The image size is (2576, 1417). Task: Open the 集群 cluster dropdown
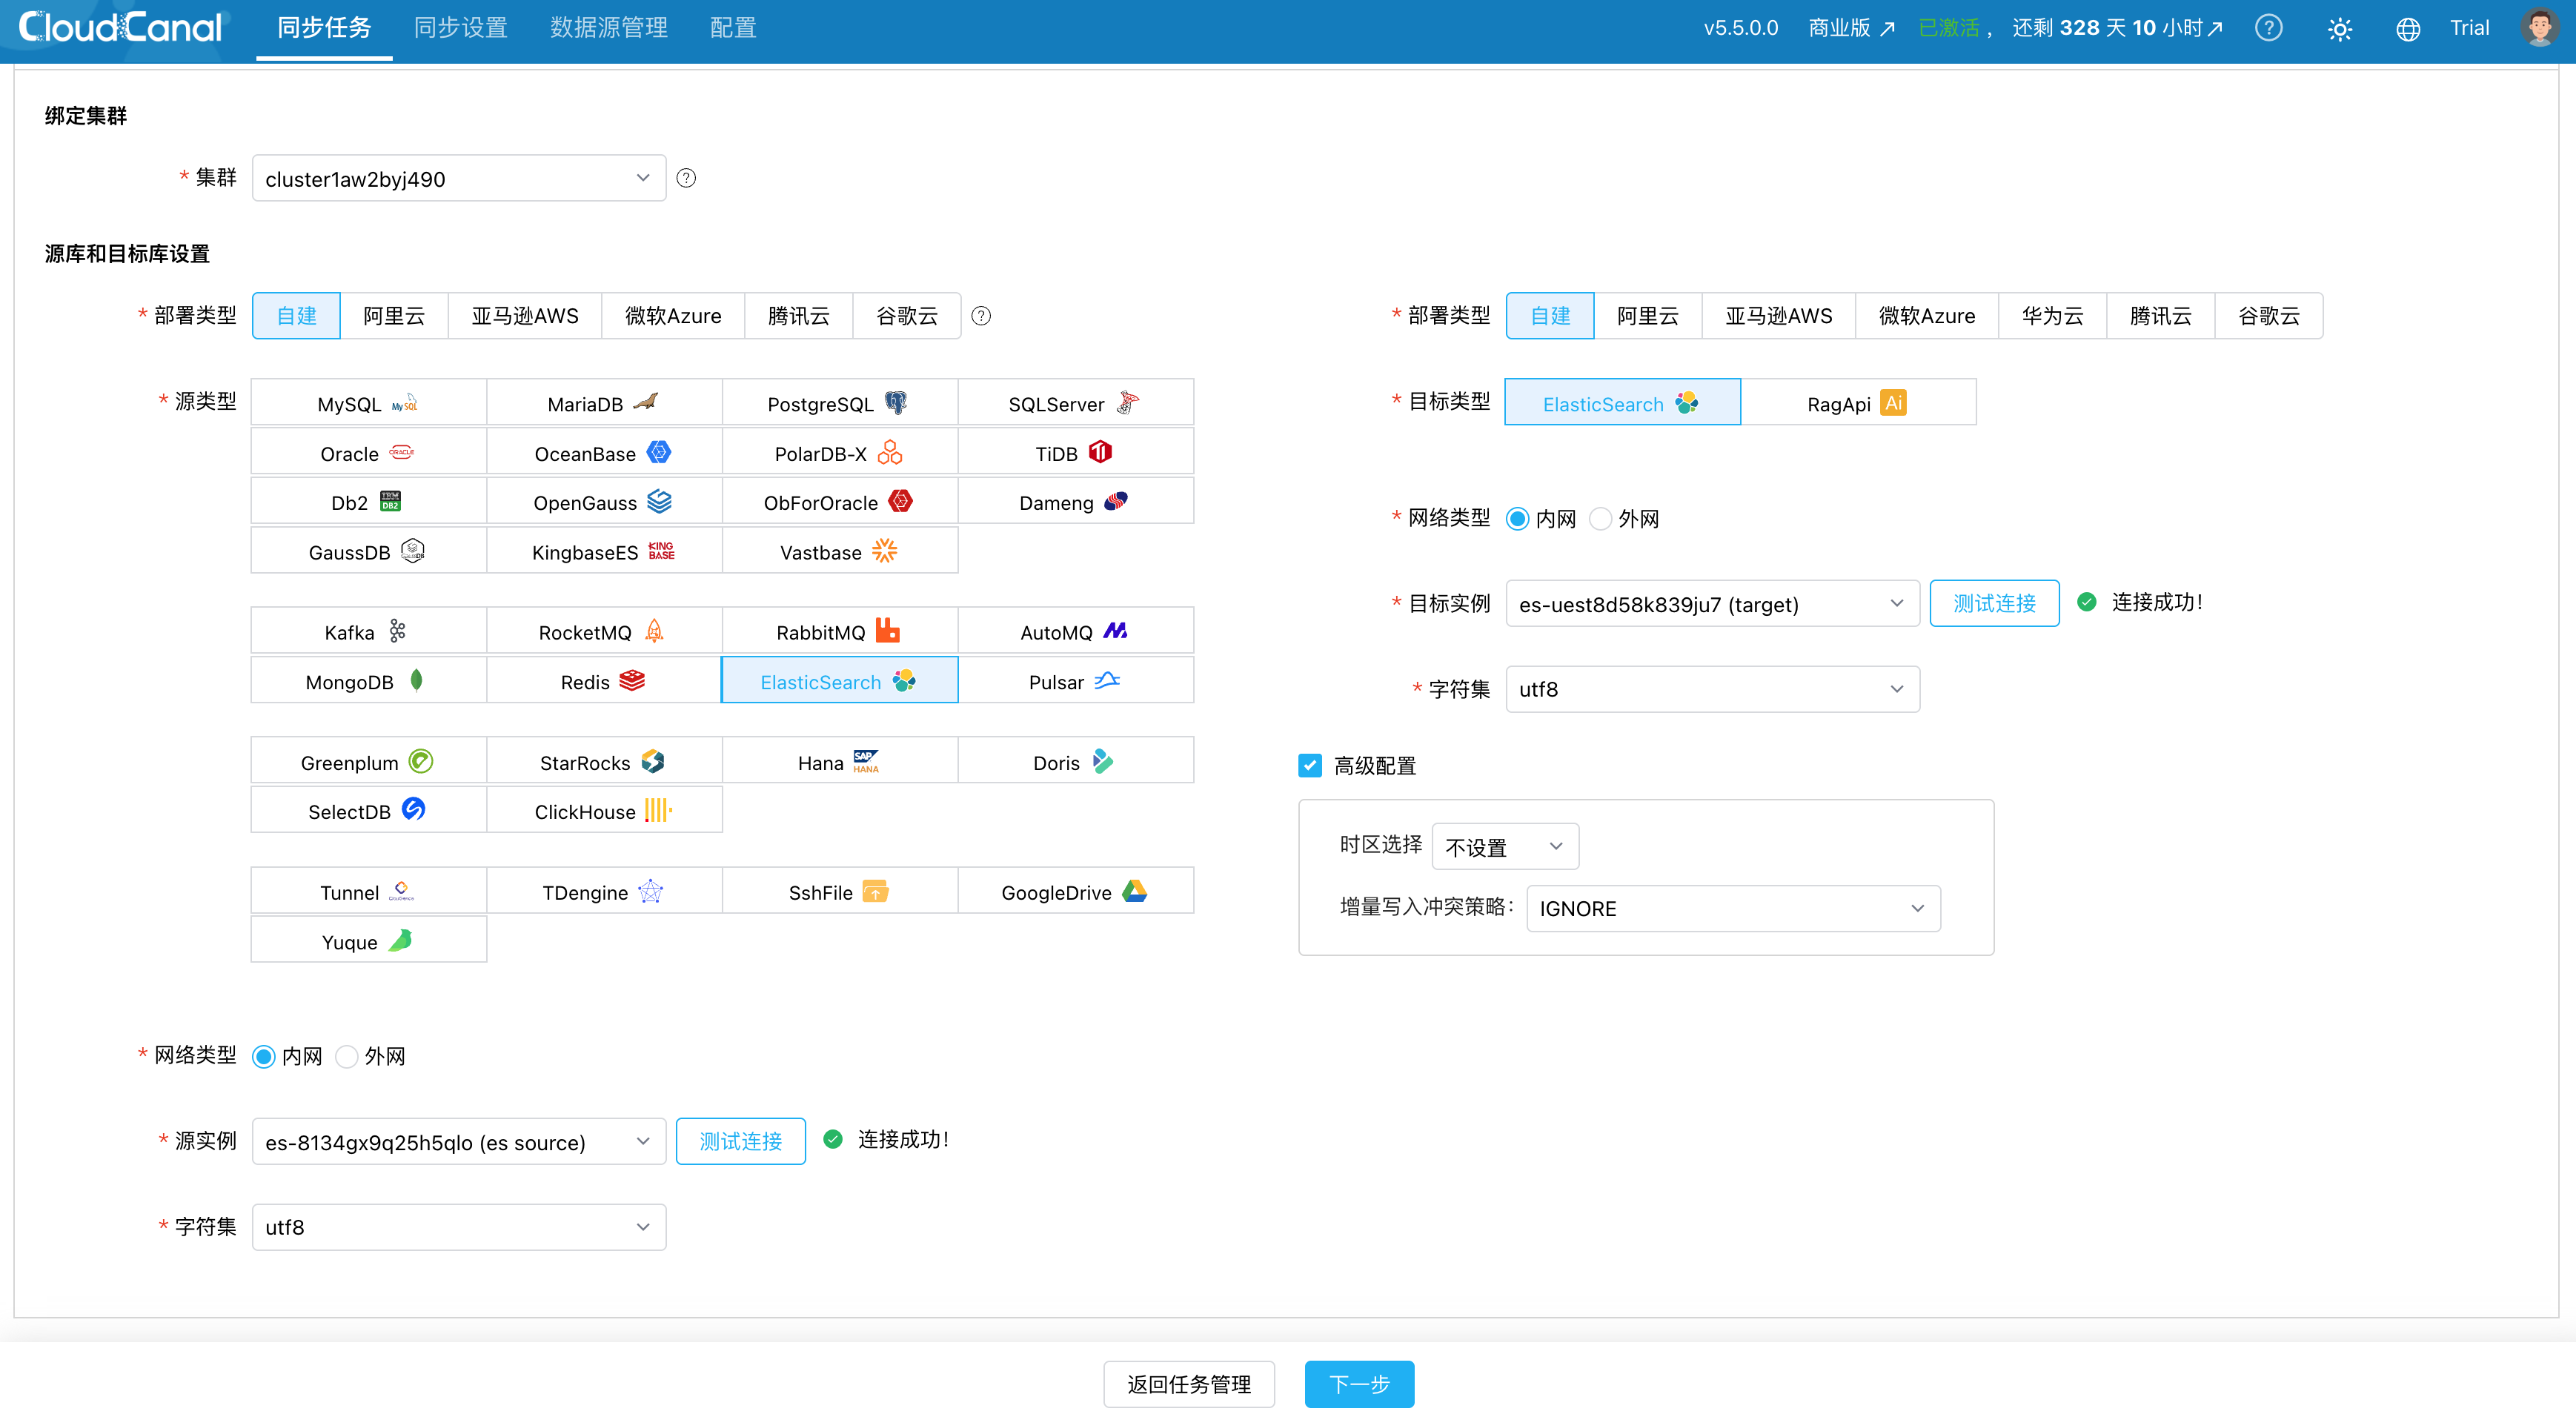458,178
